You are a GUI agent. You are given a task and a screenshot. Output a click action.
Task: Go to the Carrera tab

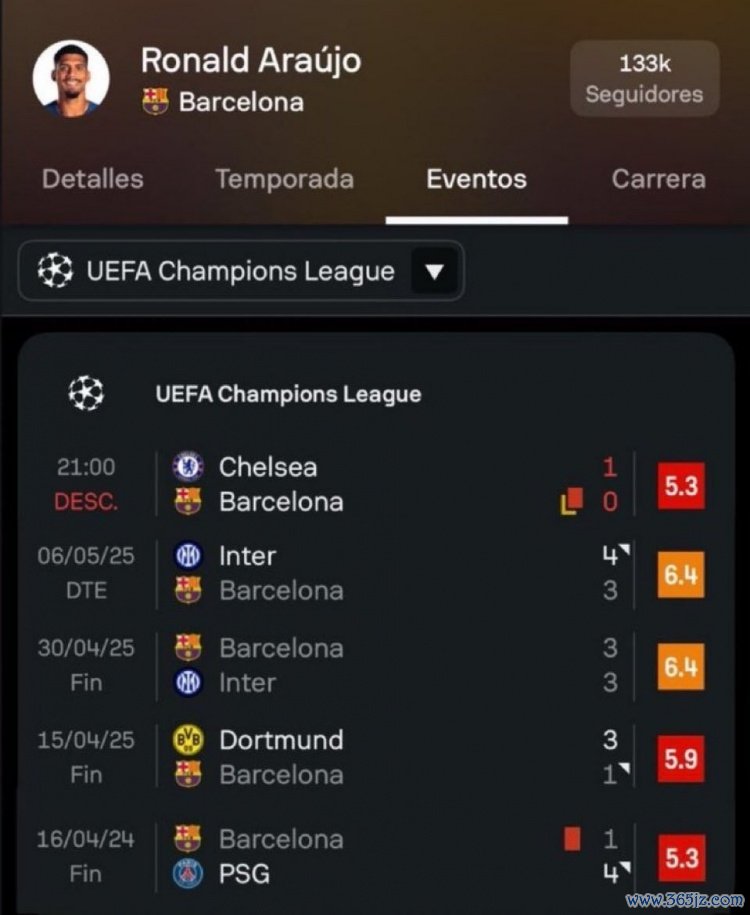click(658, 179)
